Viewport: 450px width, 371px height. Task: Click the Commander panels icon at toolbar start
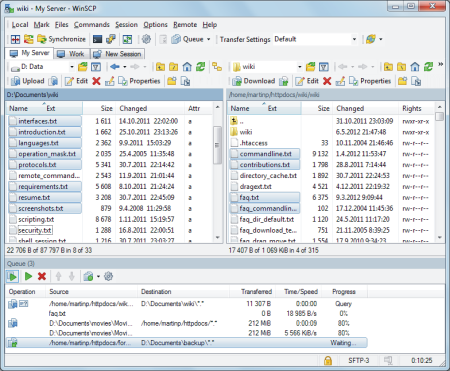(x=15, y=39)
